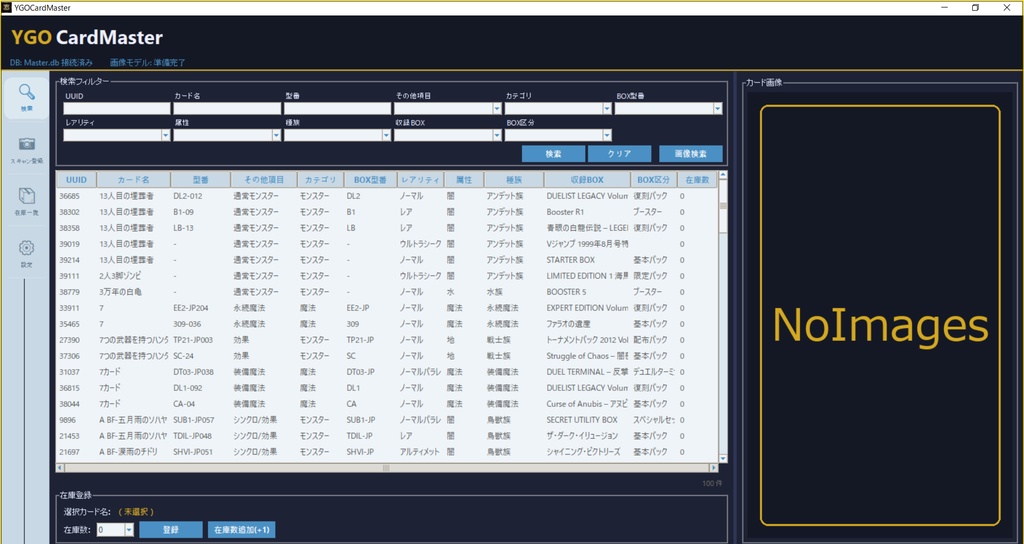The image size is (1024, 544).
Task: Select the row with UUID 36685
Action: [x=387, y=196]
